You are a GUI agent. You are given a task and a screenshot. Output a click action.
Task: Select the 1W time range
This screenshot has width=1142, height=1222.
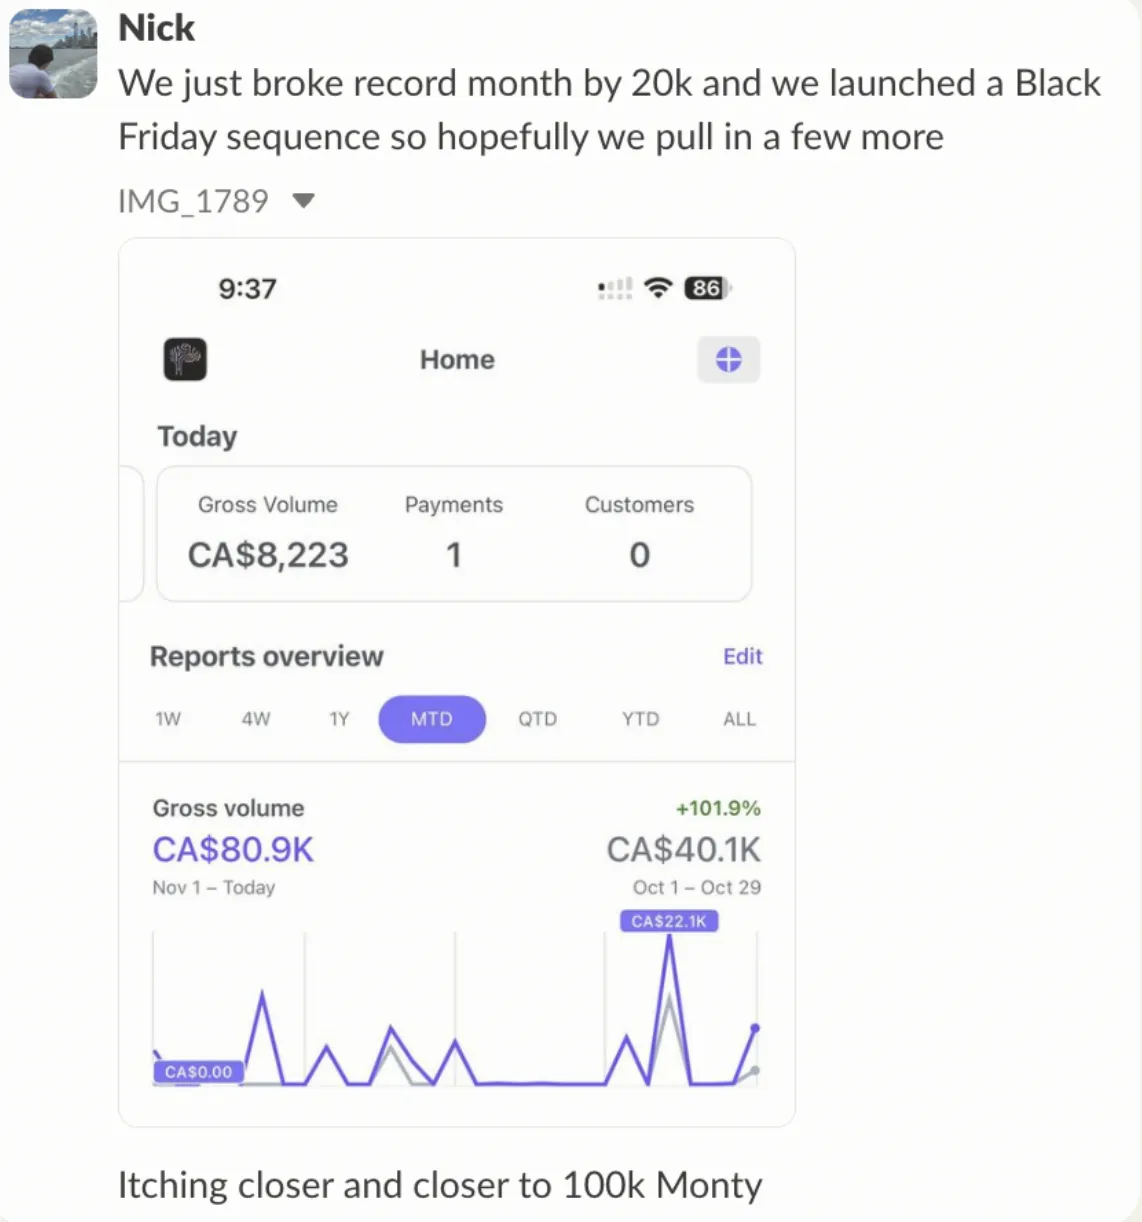click(168, 719)
